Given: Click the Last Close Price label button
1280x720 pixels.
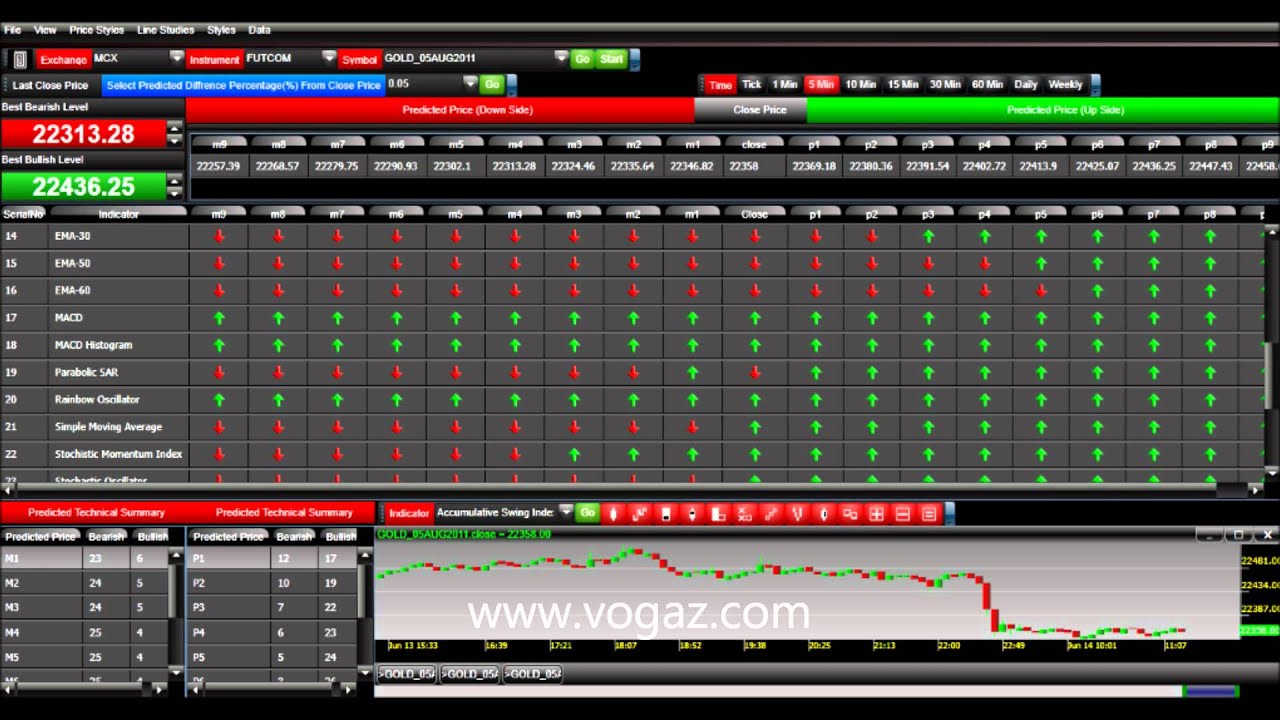Looking at the screenshot, I should pos(50,85).
